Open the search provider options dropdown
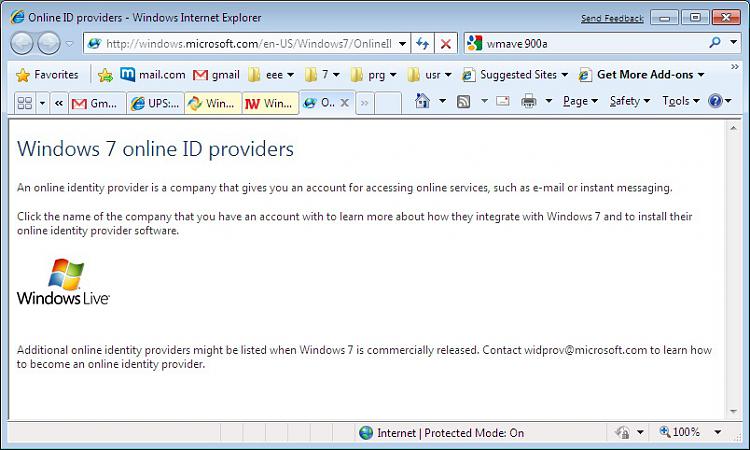Image resolution: width=750 pixels, height=450 pixels. click(x=734, y=43)
